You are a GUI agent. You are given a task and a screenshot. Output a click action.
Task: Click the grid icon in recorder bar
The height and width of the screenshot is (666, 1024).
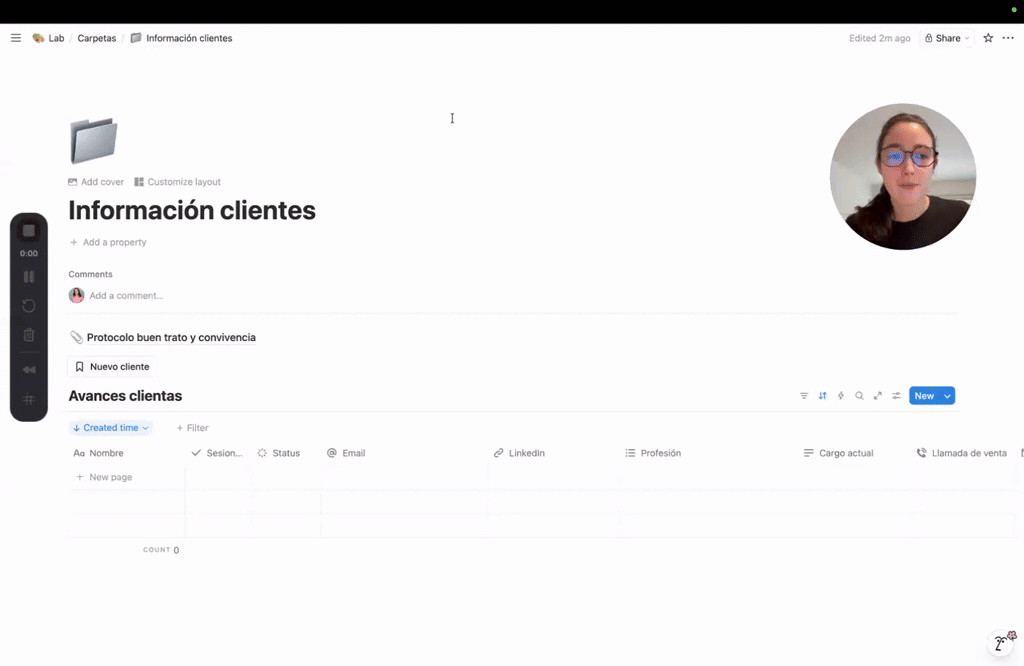point(29,400)
